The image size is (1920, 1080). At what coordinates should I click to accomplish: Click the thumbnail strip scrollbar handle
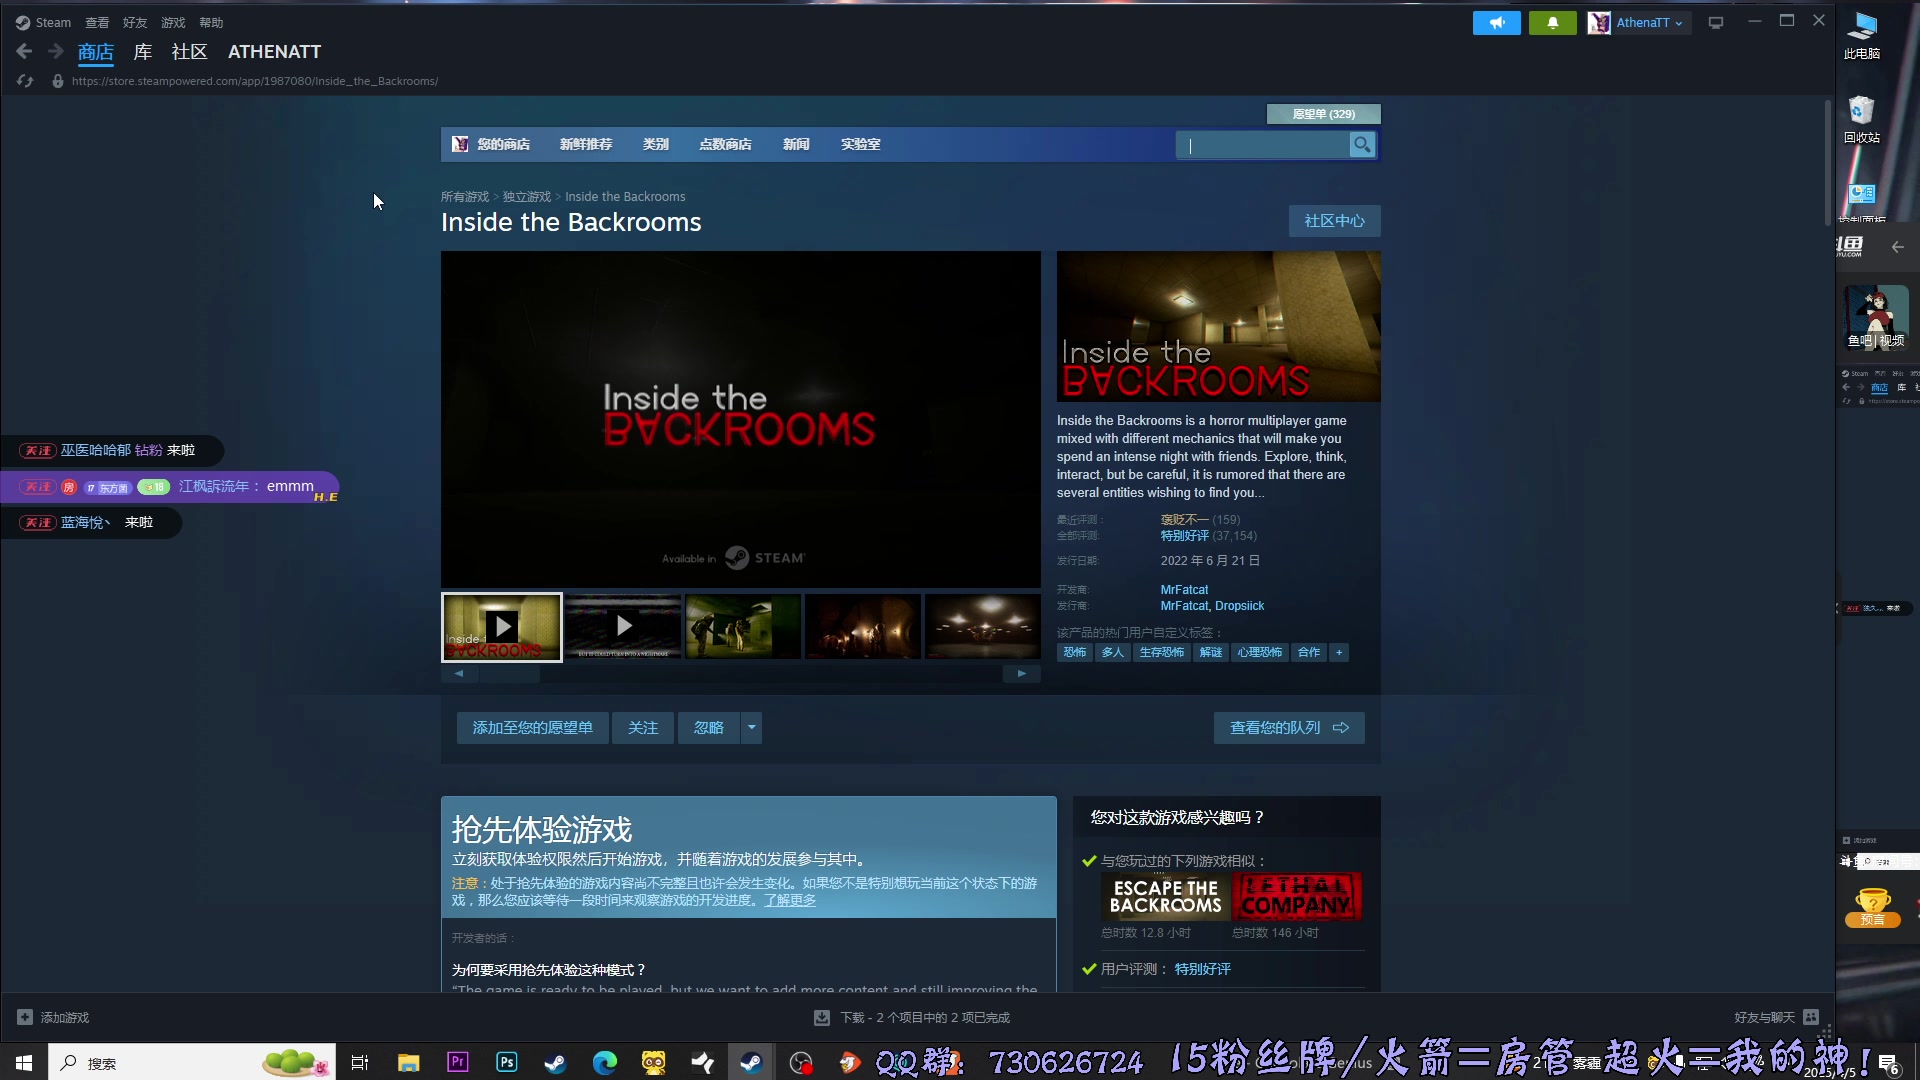tap(509, 674)
